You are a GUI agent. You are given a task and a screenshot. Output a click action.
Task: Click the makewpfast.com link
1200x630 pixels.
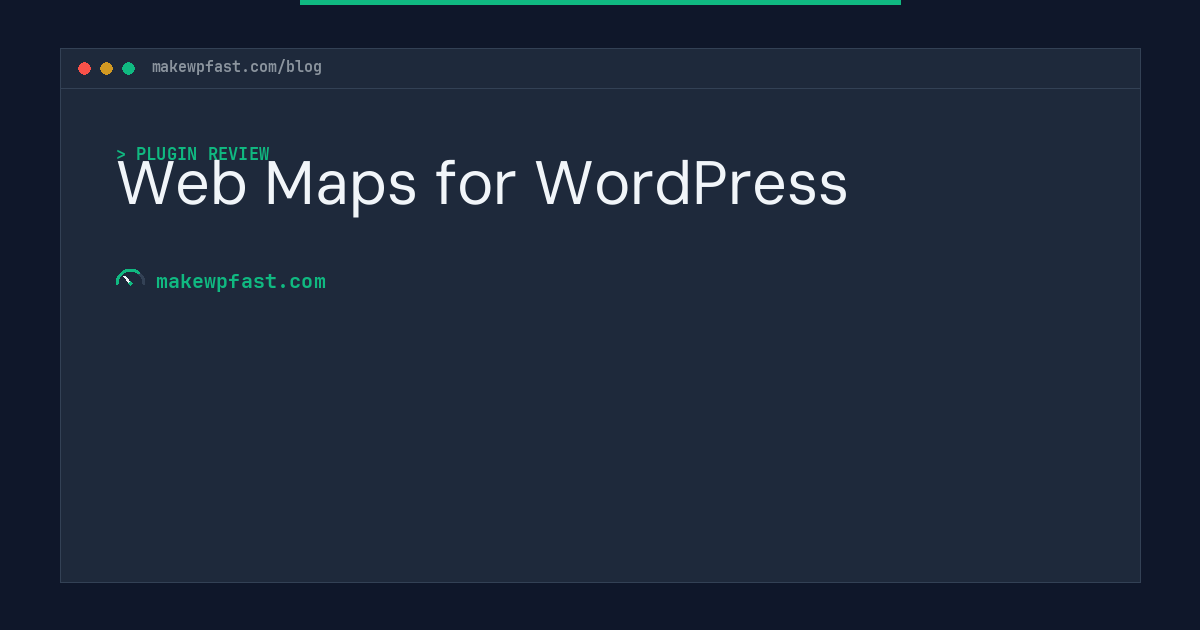click(x=241, y=281)
